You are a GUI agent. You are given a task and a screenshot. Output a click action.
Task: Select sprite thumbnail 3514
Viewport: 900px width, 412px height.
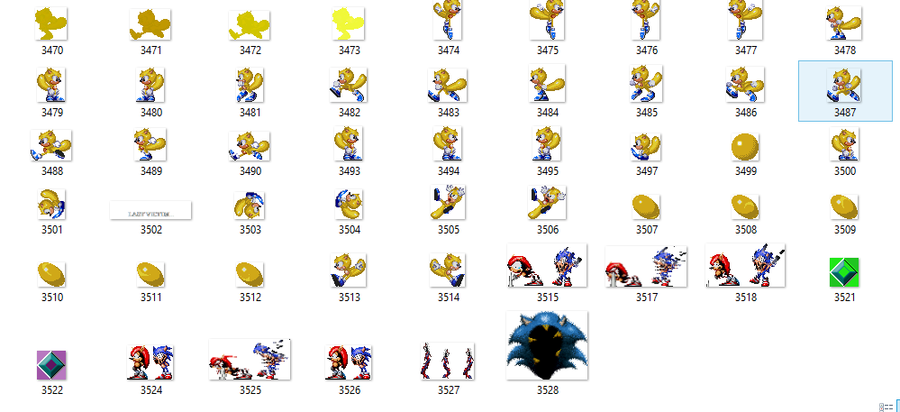[448, 270]
